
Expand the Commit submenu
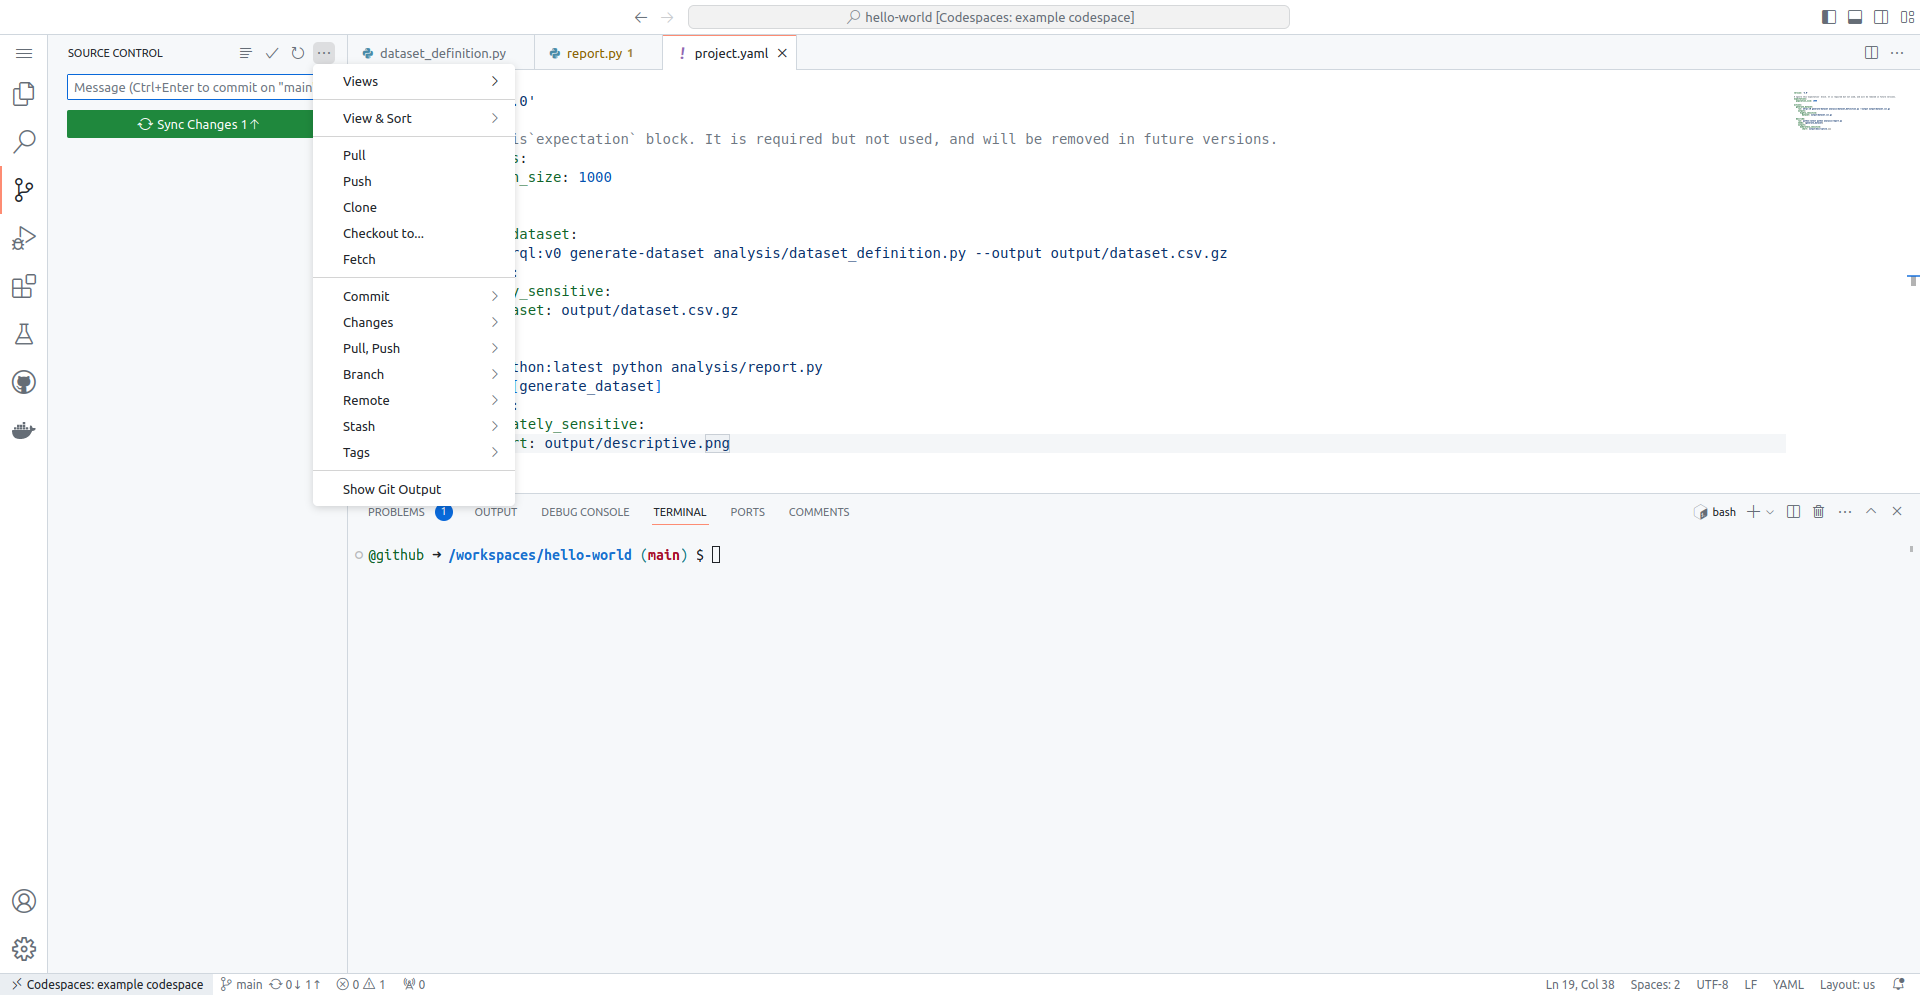(x=414, y=297)
